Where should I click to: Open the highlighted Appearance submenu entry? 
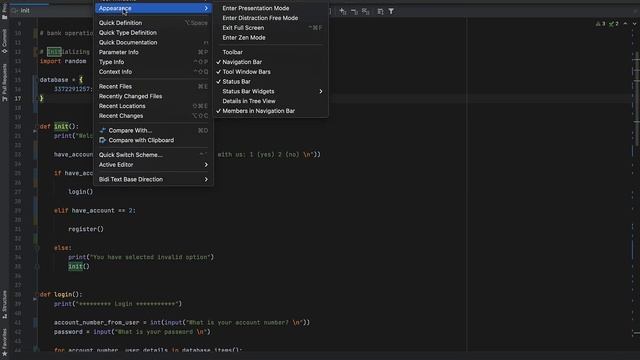(153, 8)
